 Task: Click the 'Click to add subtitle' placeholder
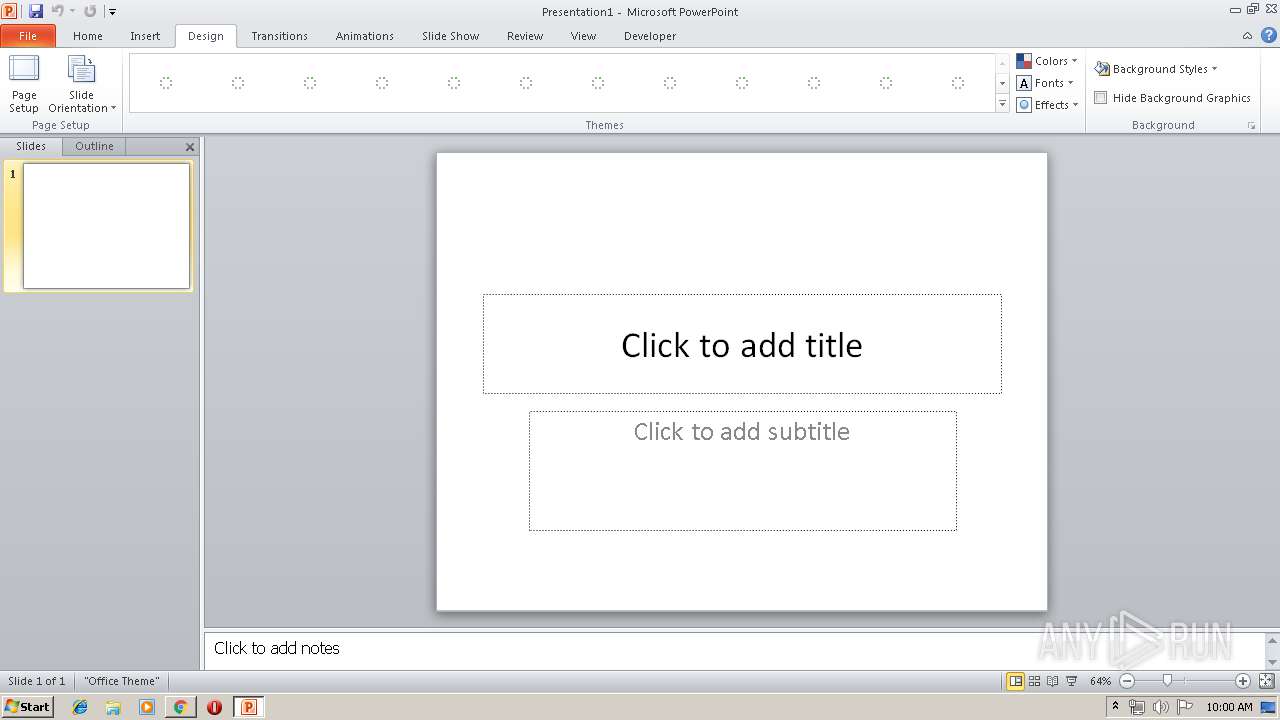pos(742,470)
